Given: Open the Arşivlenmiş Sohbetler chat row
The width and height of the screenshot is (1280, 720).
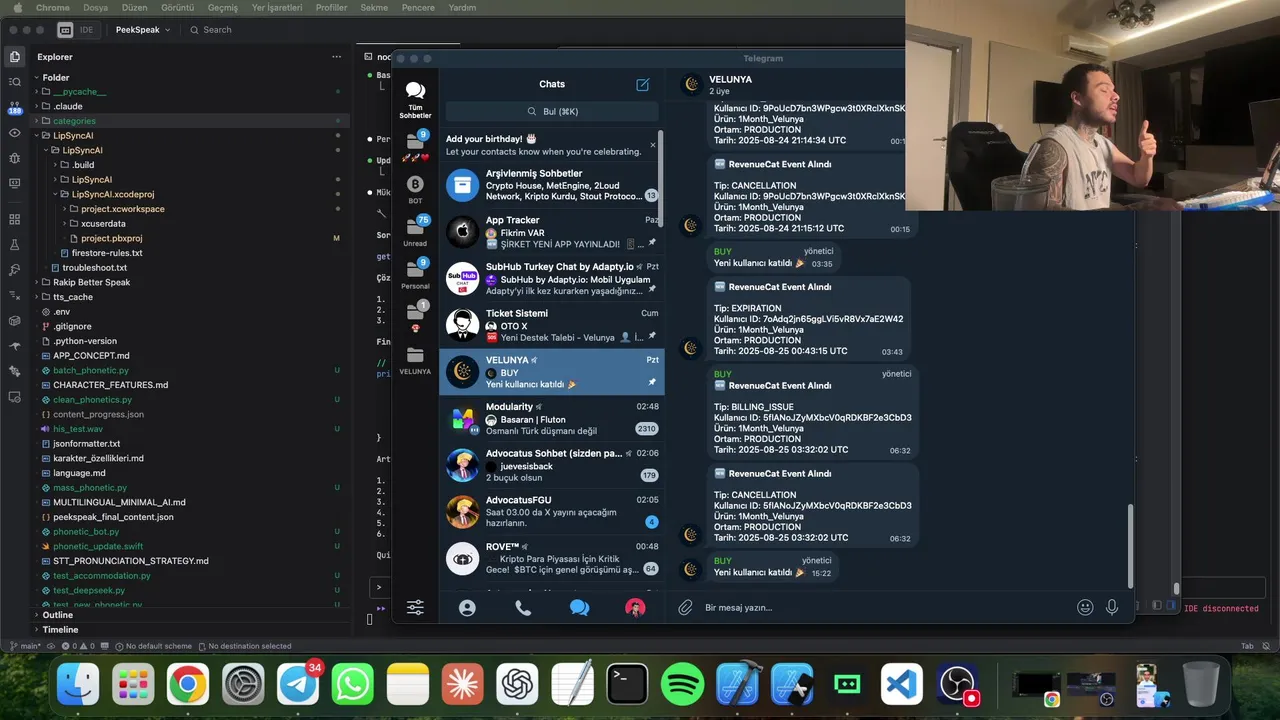Looking at the screenshot, I should pos(552,185).
